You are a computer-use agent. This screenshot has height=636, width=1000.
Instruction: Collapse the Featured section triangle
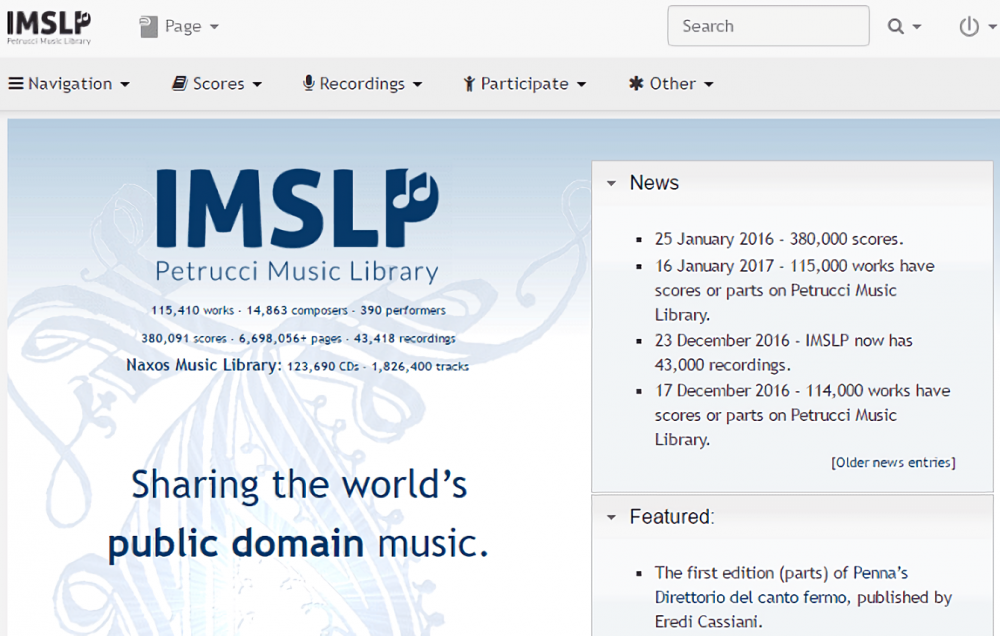tap(611, 517)
